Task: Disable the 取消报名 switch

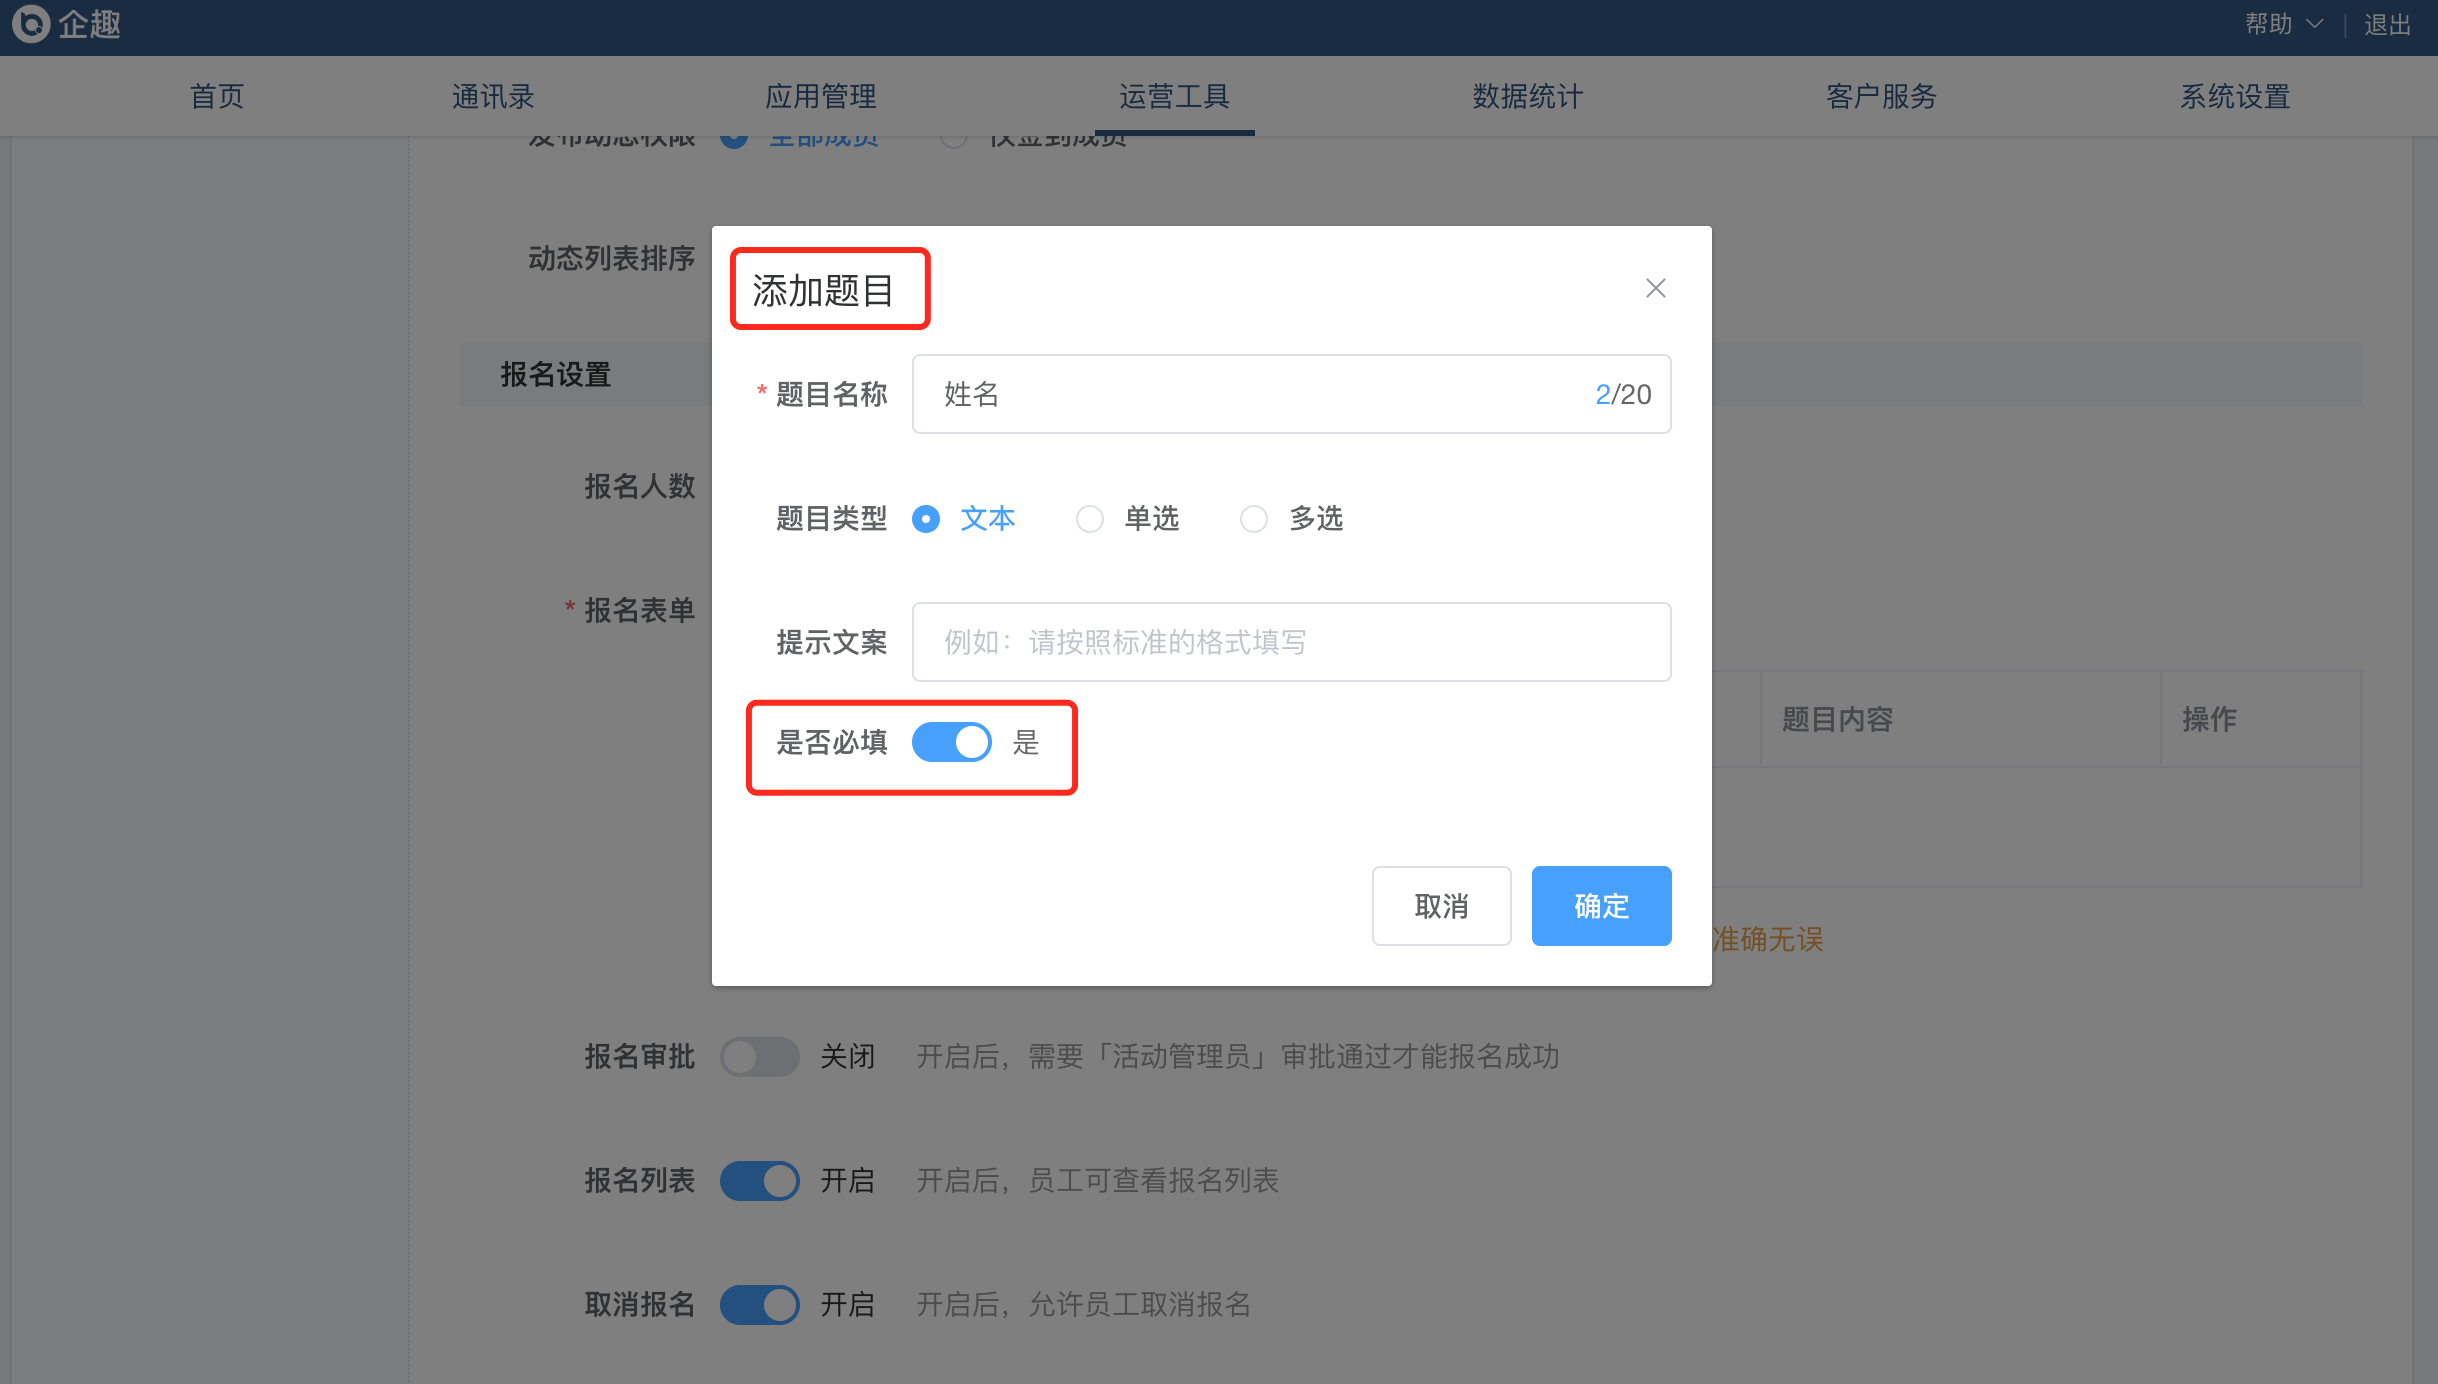Action: [759, 1305]
